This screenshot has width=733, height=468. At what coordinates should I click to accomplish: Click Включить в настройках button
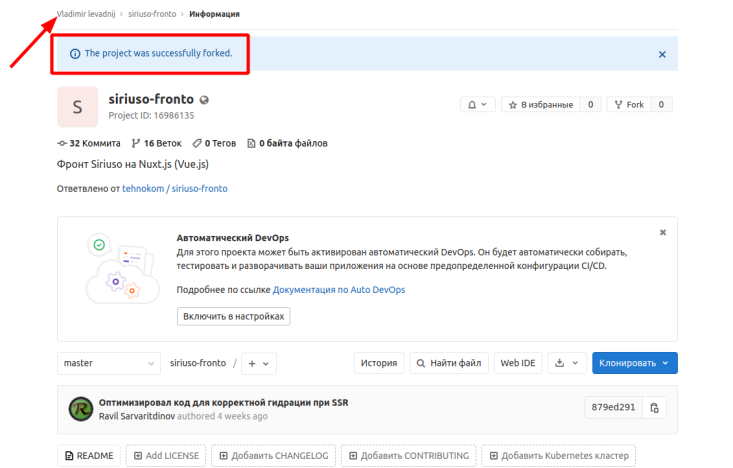point(233,317)
